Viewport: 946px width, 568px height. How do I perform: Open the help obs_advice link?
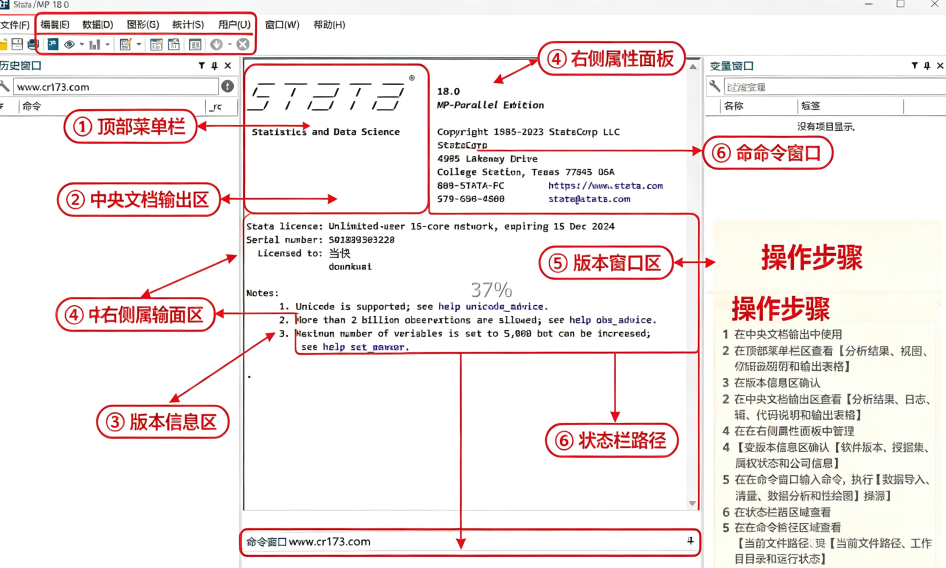[611, 320]
